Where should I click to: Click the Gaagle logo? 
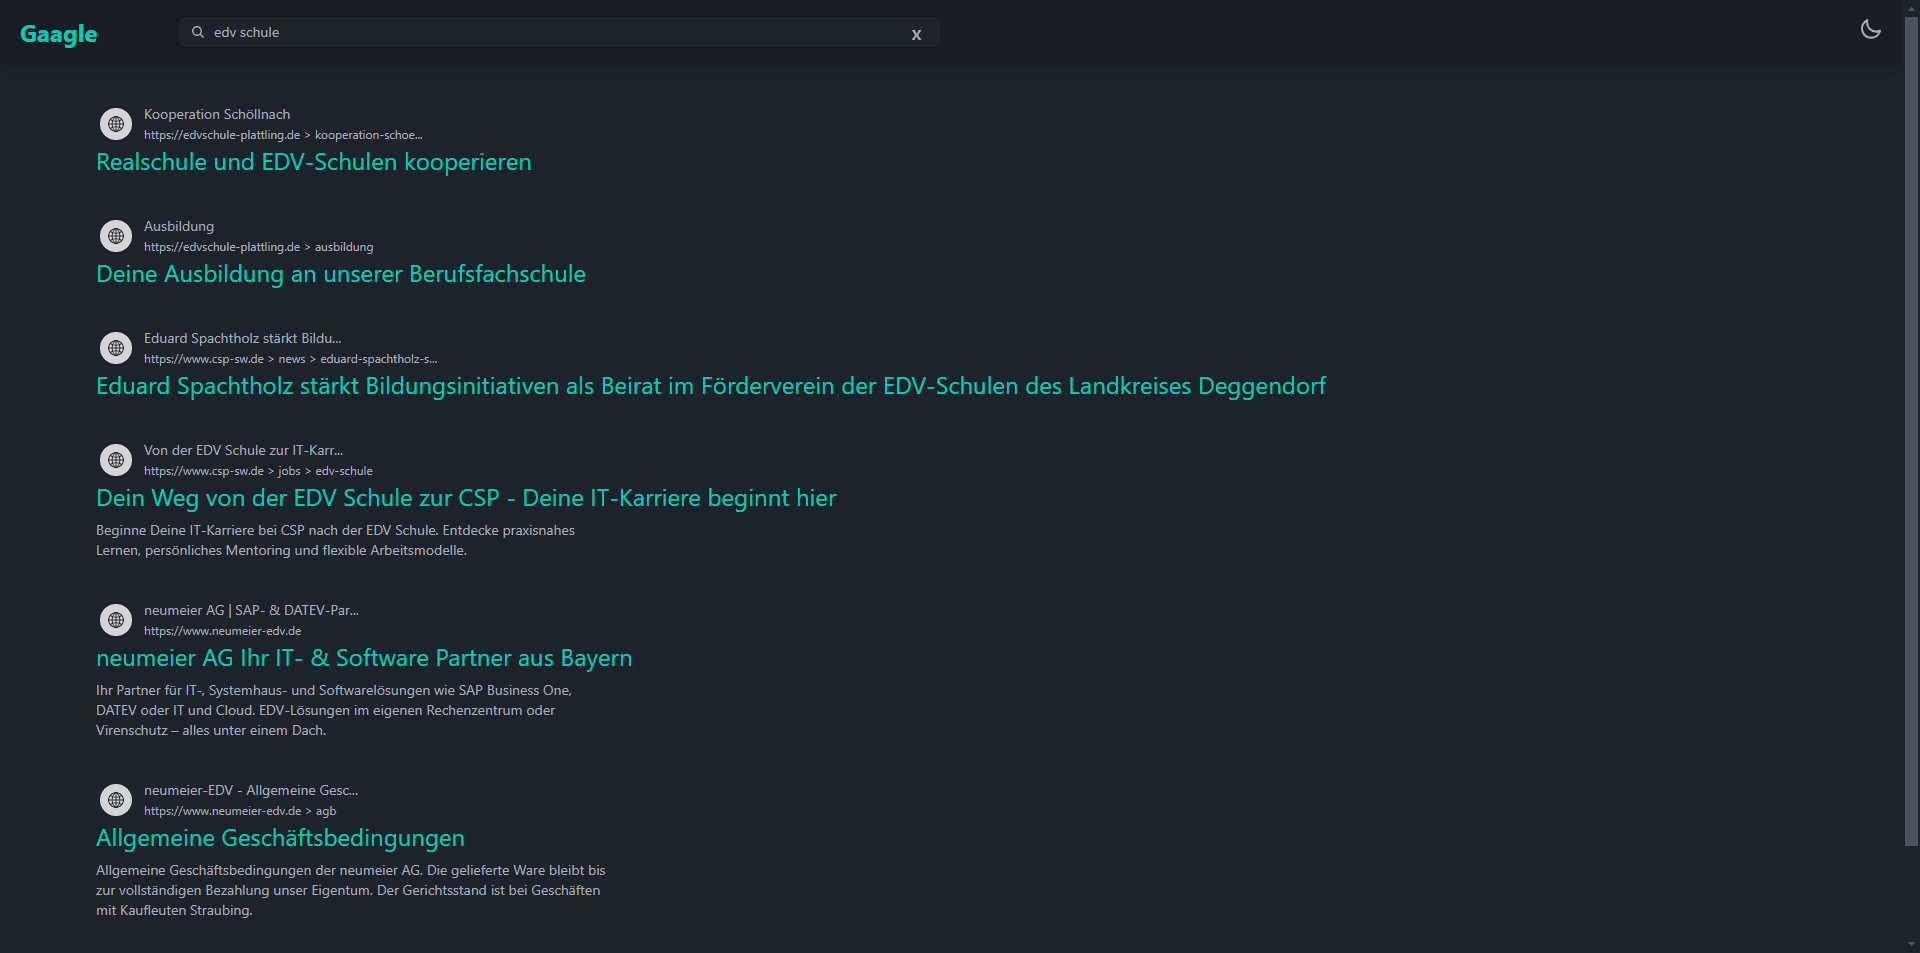(x=58, y=34)
